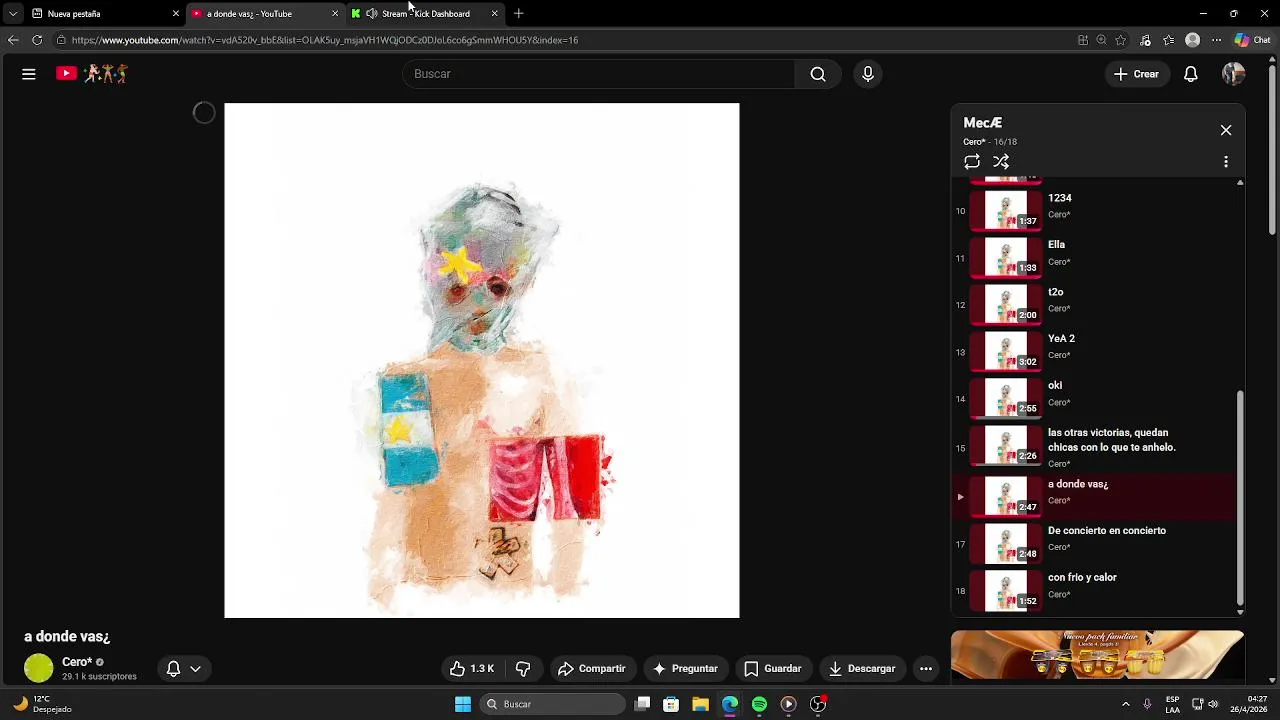1280x720 pixels.
Task: Select 'De concierto en concierto' track
Action: (x=1095, y=543)
